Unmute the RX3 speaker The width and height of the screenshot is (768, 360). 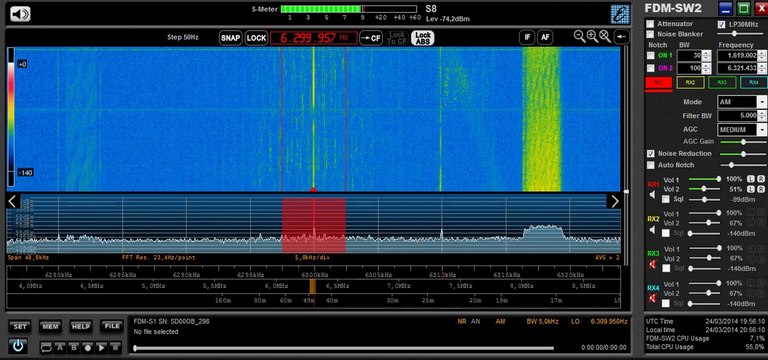point(652,264)
